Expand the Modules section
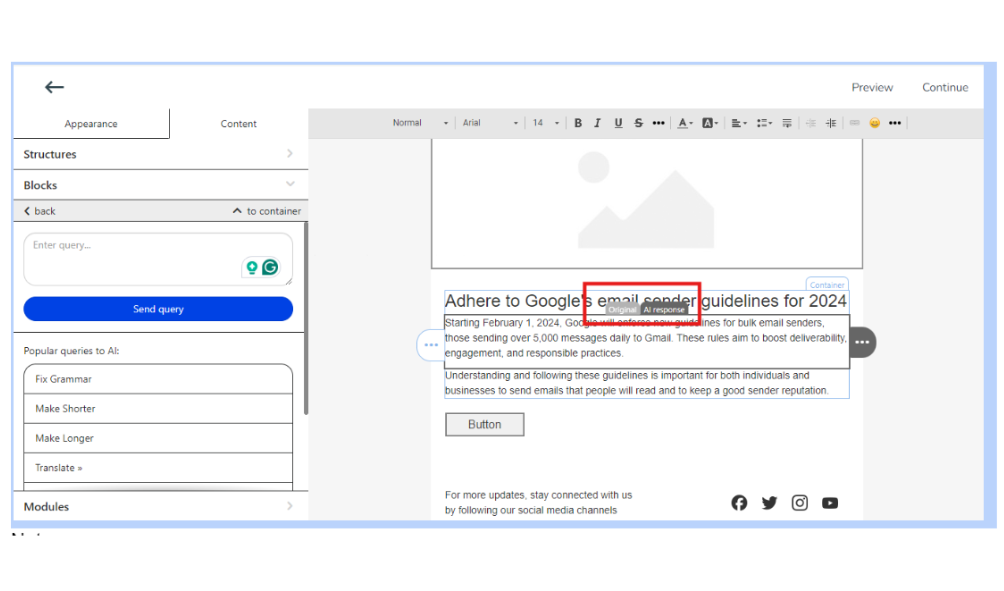The image size is (1004, 591). point(160,506)
